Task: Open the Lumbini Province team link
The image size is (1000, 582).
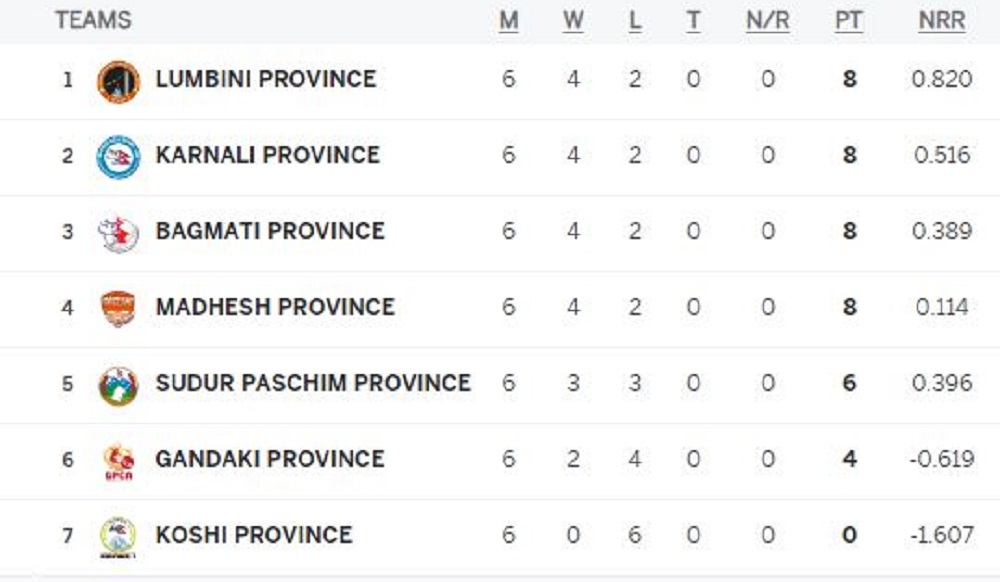Action: click(266, 79)
